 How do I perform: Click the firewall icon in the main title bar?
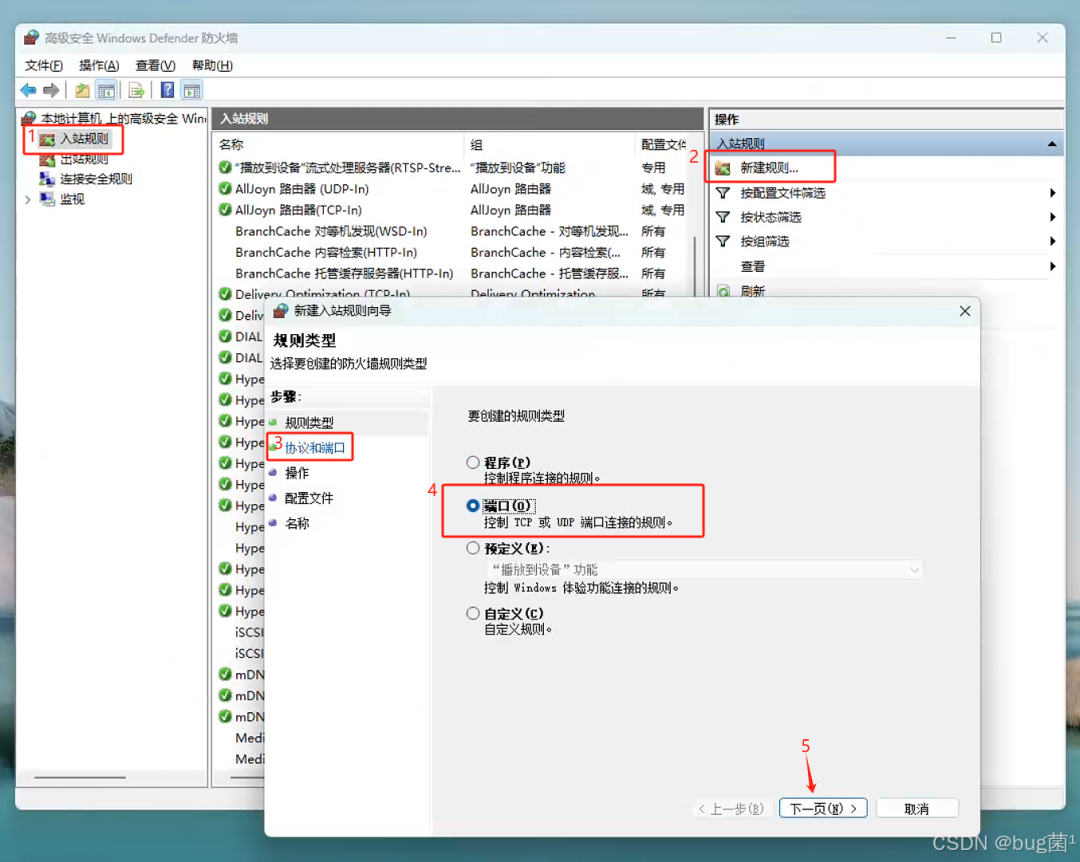point(31,37)
